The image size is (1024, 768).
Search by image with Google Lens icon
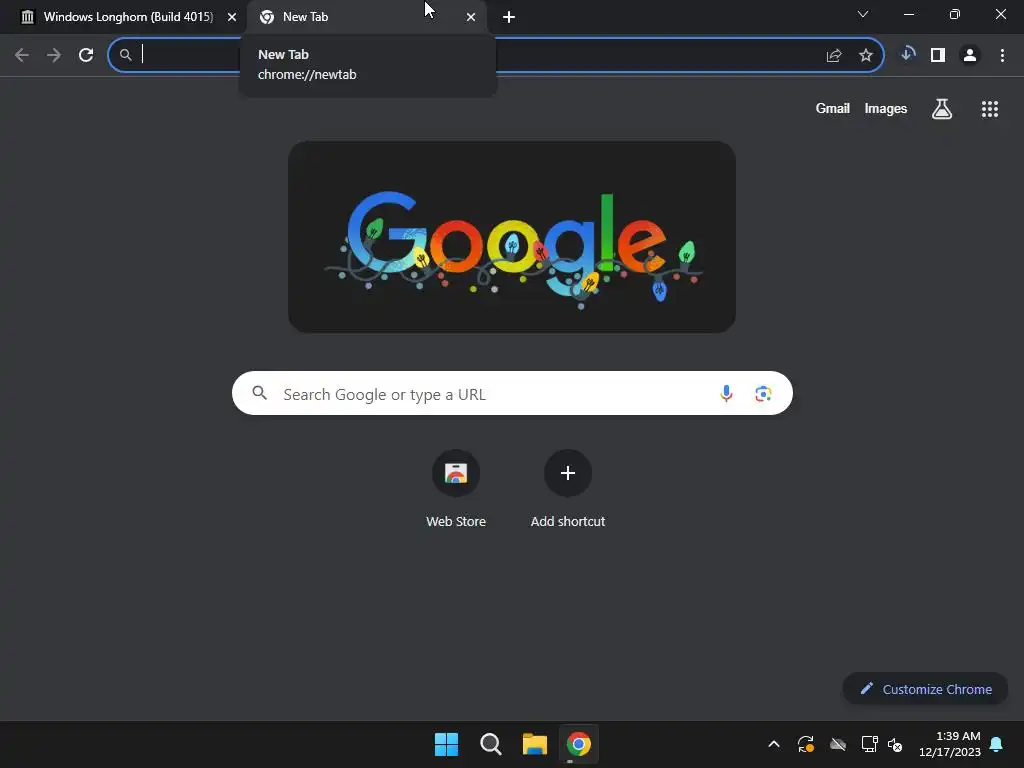(x=763, y=393)
